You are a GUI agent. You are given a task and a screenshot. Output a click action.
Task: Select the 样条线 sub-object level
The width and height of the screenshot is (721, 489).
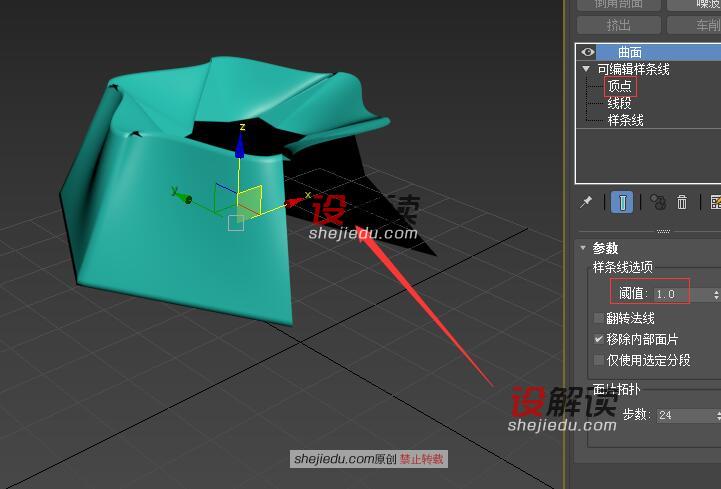pyautogui.click(x=625, y=120)
